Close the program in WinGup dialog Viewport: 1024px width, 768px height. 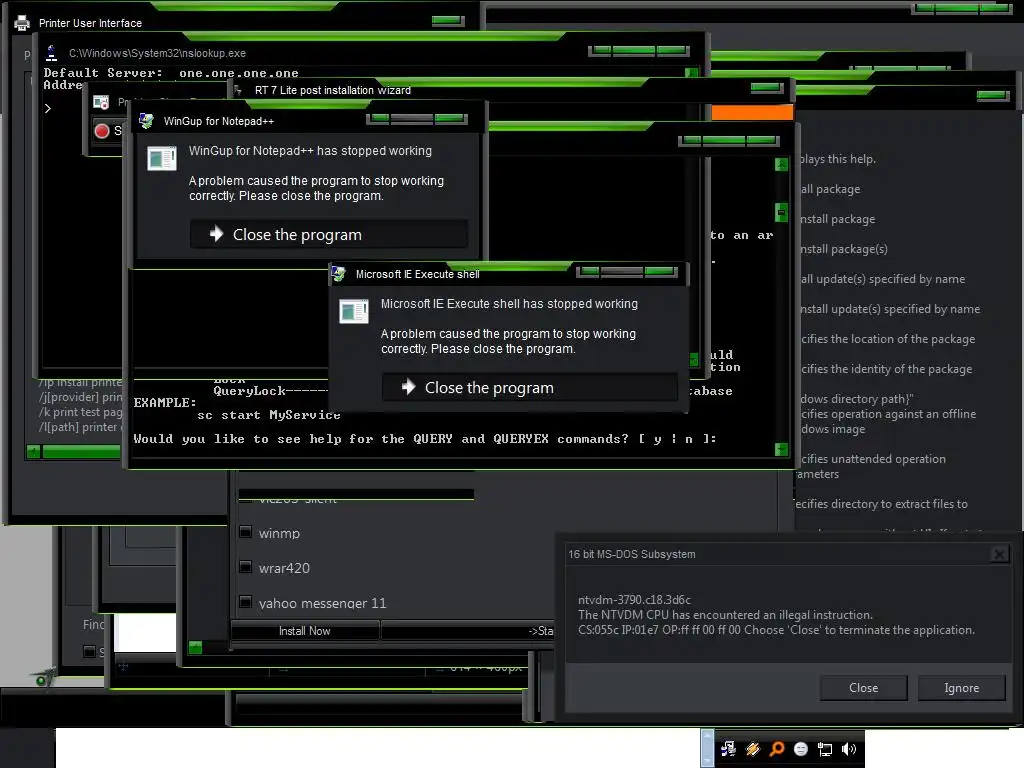point(328,234)
